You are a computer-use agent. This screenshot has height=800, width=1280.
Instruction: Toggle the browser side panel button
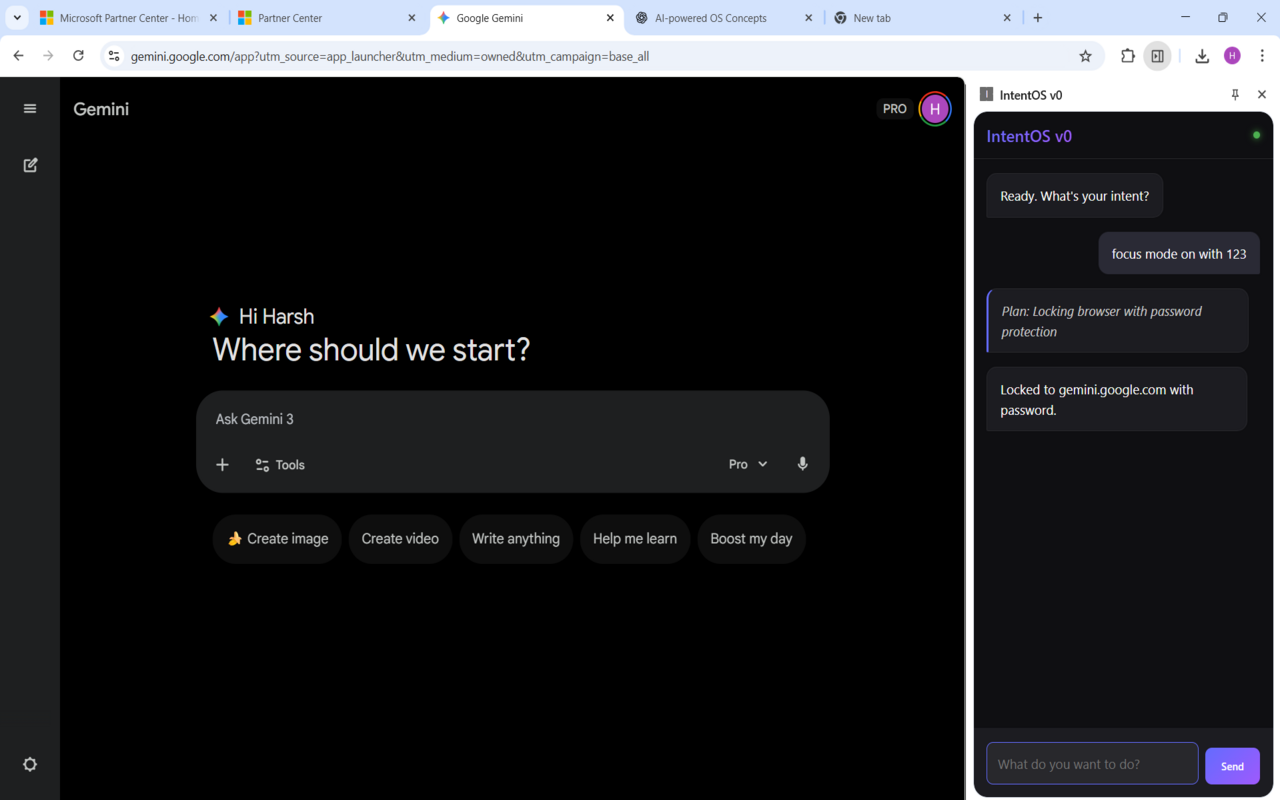(x=1157, y=56)
